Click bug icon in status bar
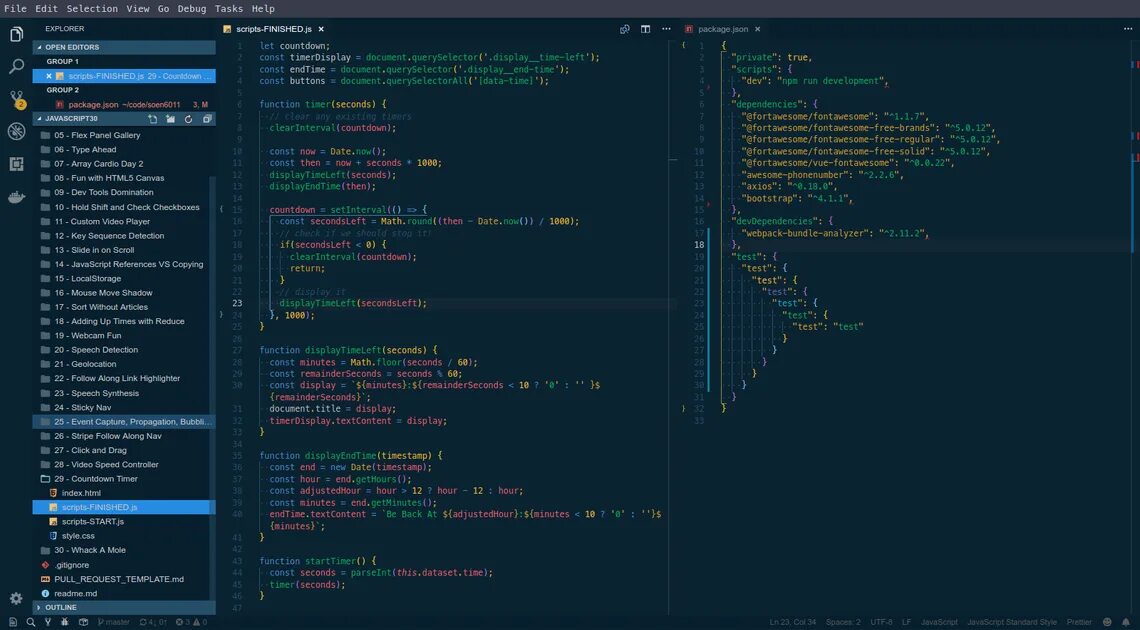Image resolution: width=1140 pixels, height=630 pixels. pyautogui.click(x=65, y=622)
